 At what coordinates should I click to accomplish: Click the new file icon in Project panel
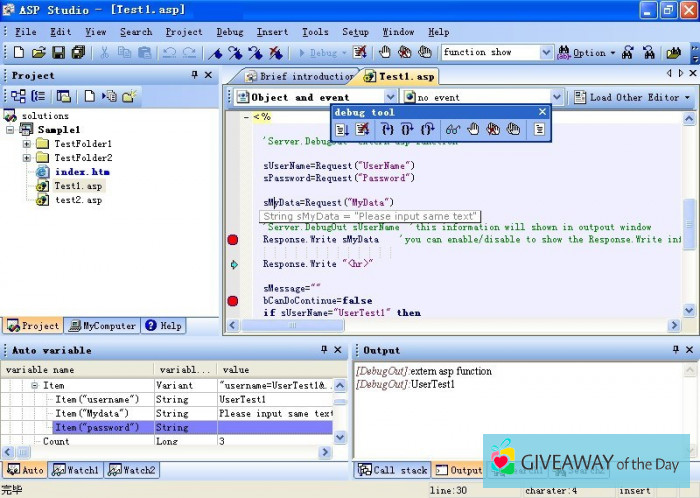coord(89,96)
